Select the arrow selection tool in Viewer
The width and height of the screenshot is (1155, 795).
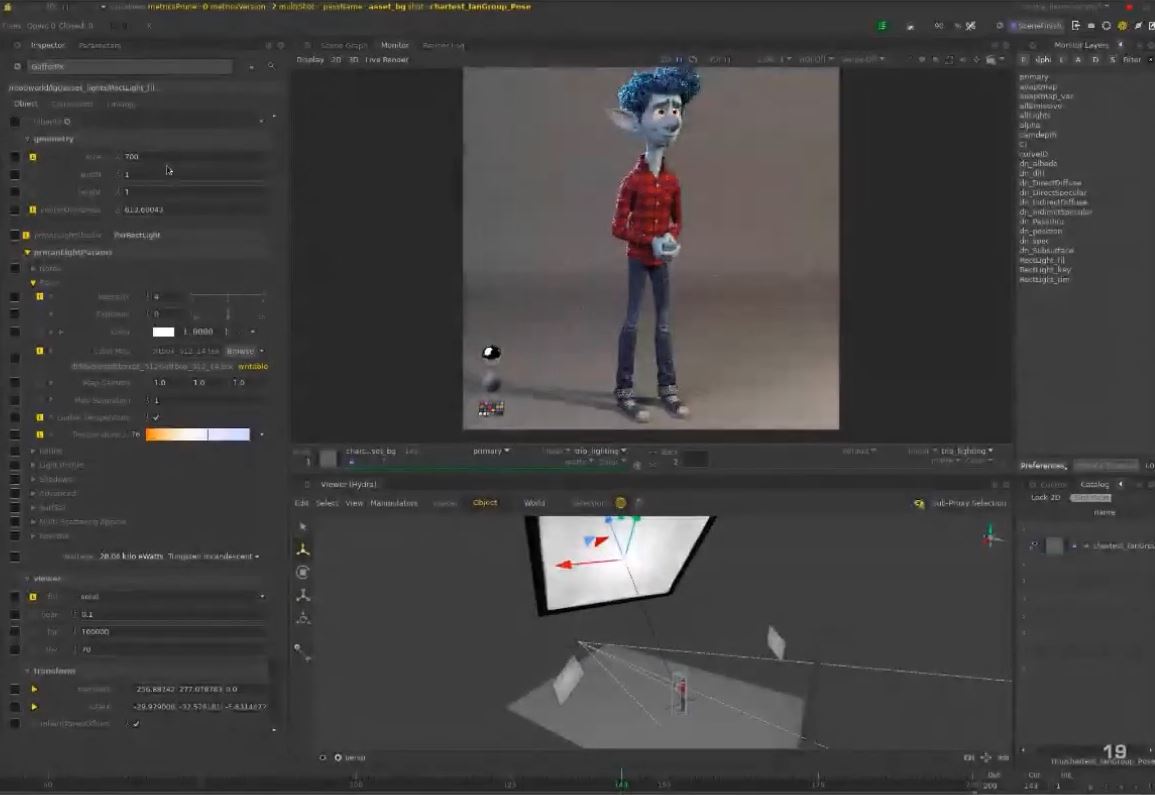pyautogui.click(x=302, y=527)
